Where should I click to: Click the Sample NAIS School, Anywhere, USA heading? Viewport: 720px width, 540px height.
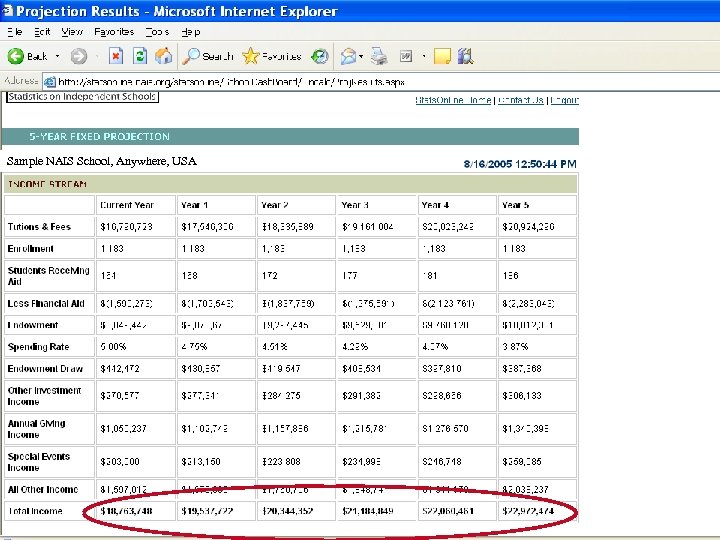click(101, 161)
